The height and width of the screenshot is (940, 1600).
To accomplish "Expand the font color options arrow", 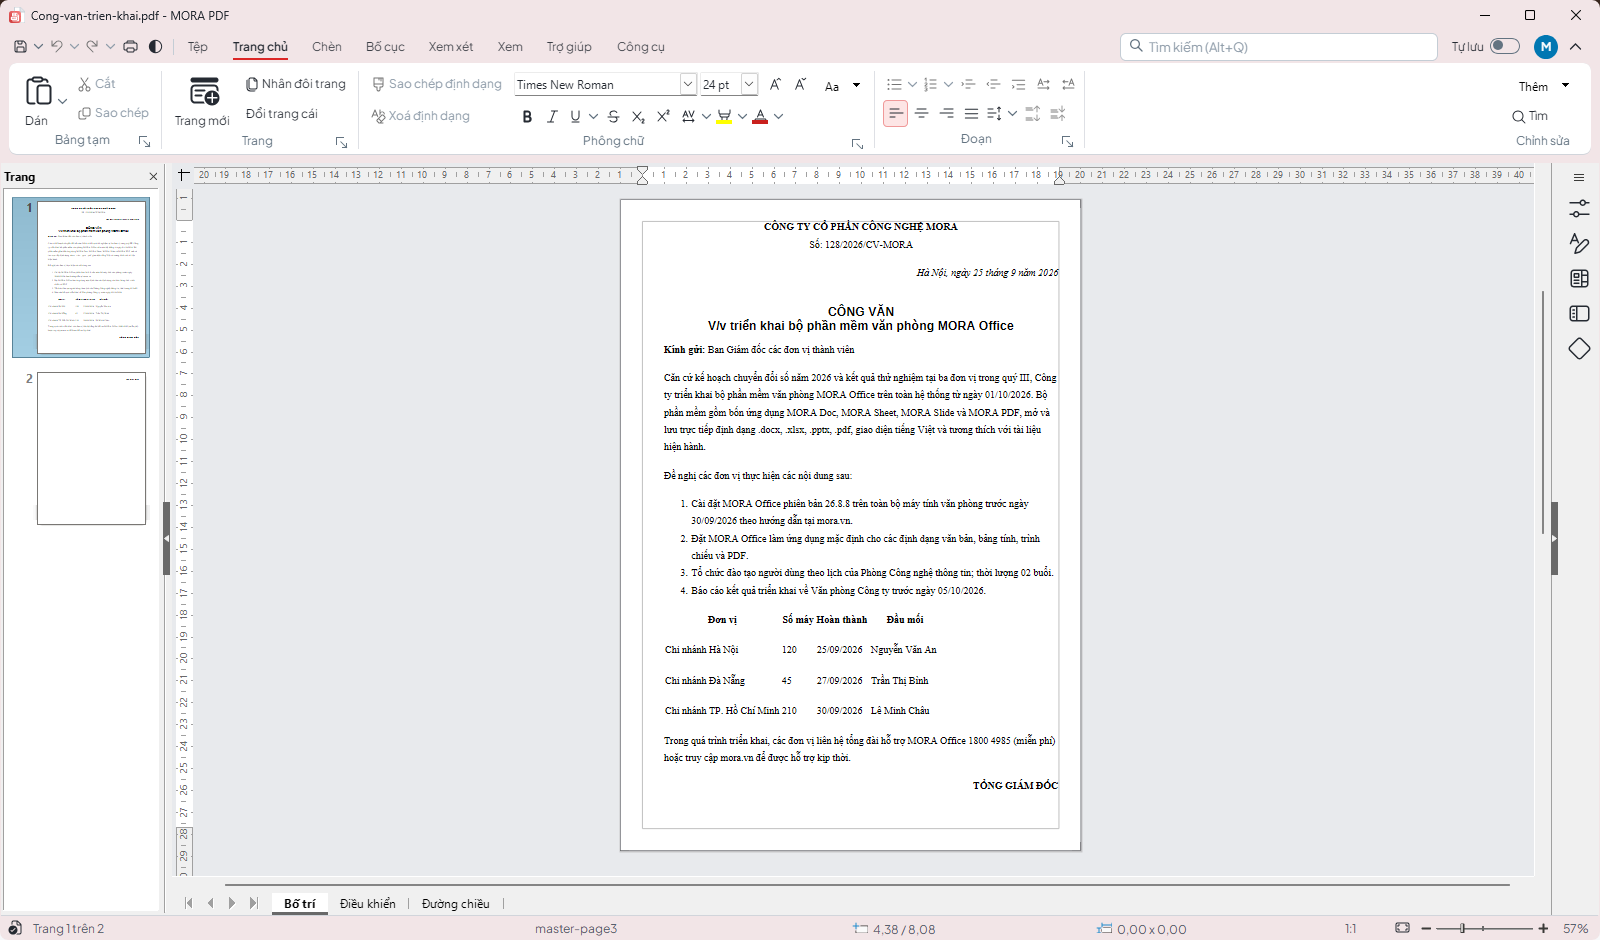I will coord(779,117).
